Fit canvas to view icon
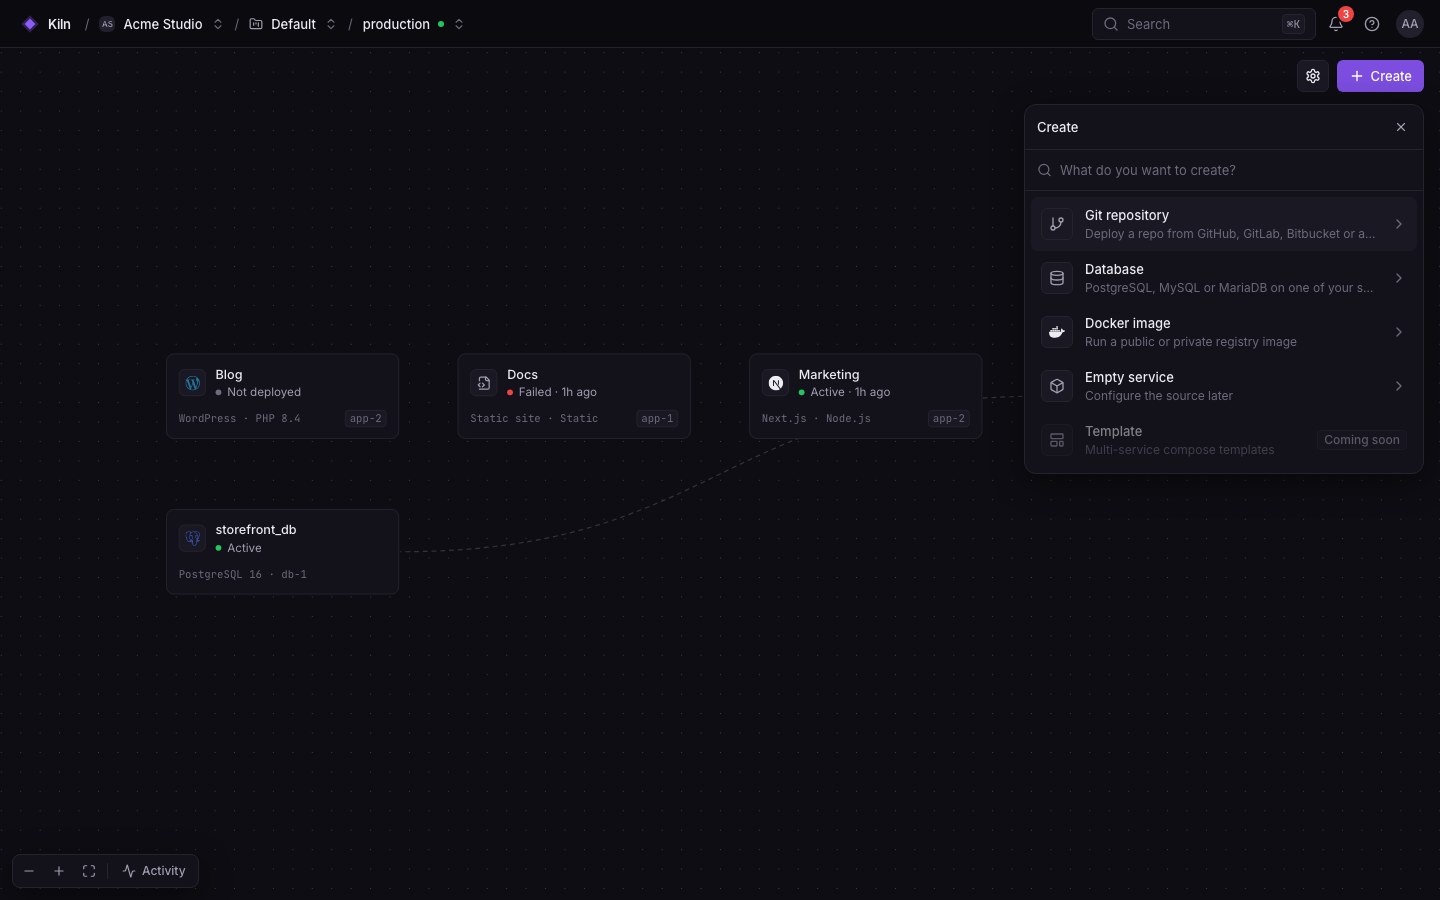 coord(89,871)
